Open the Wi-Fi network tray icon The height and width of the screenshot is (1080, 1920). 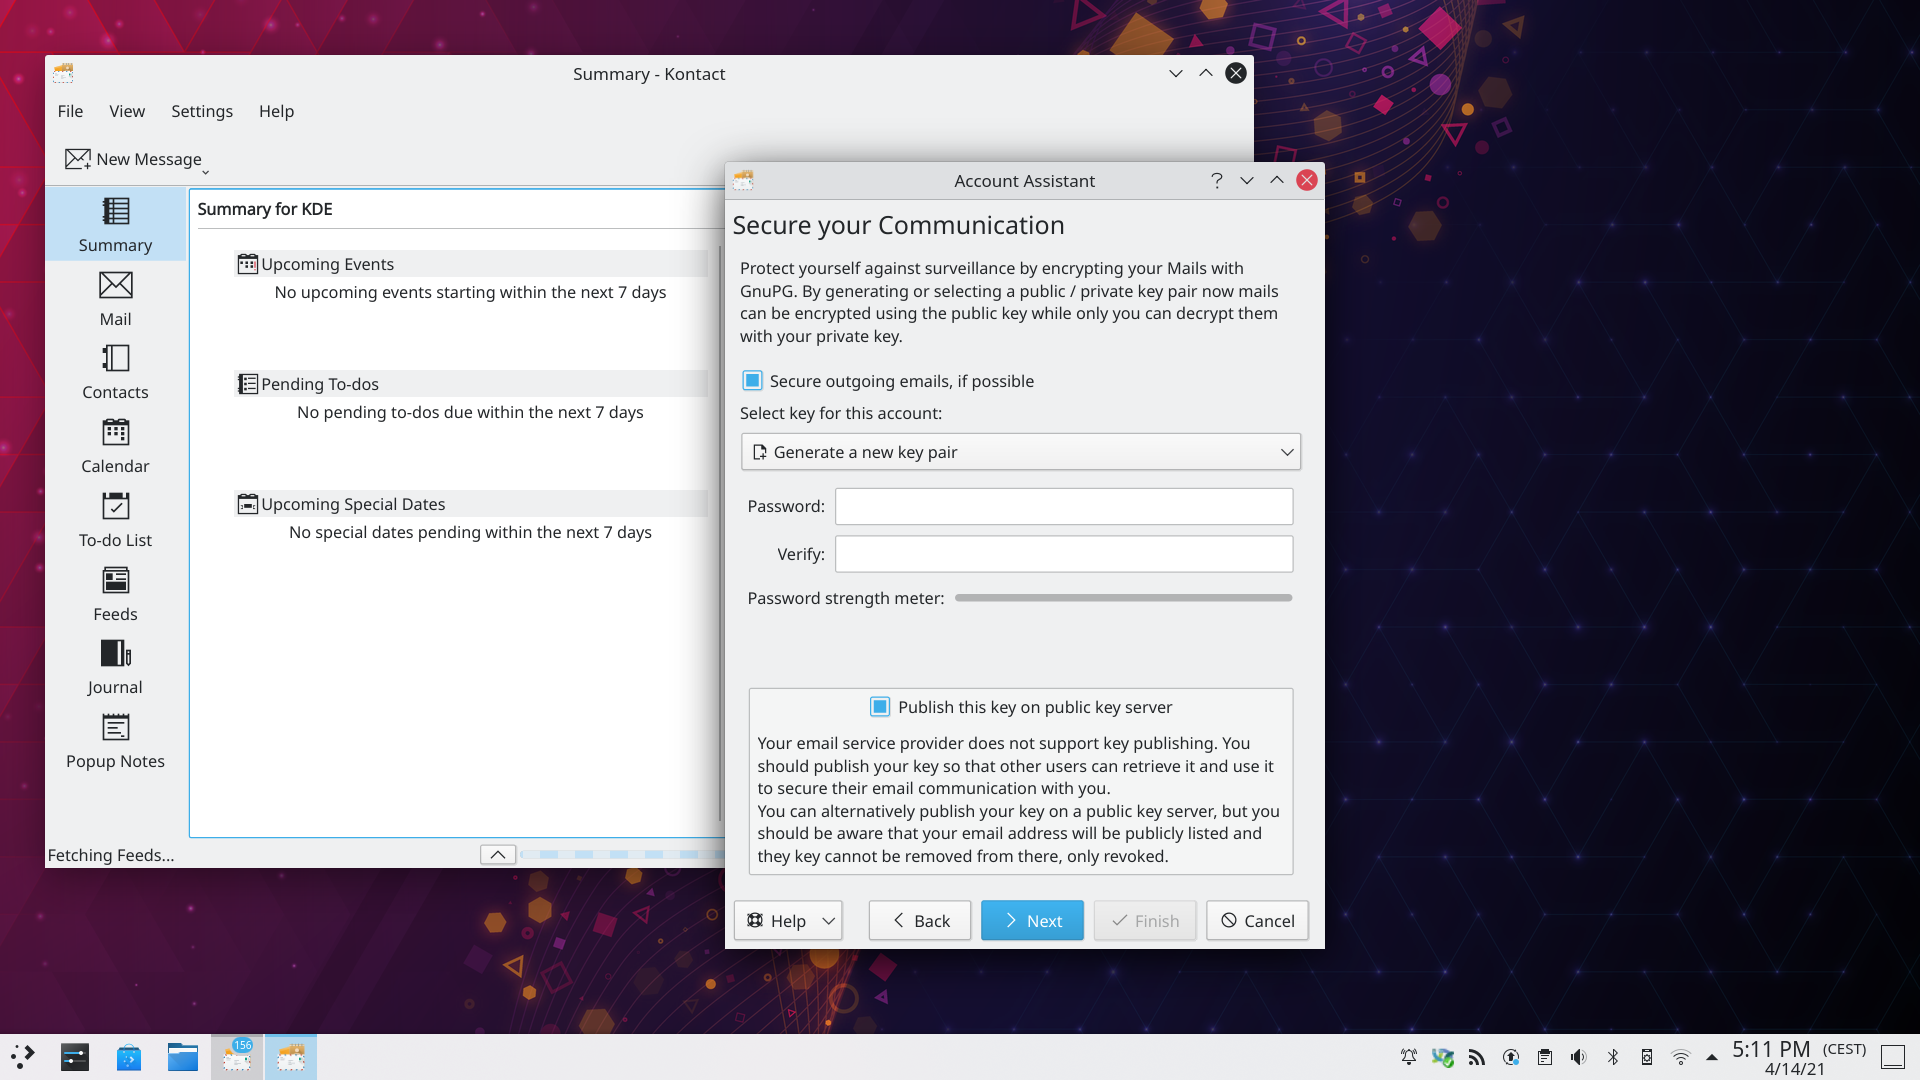click(1680, 1057)
